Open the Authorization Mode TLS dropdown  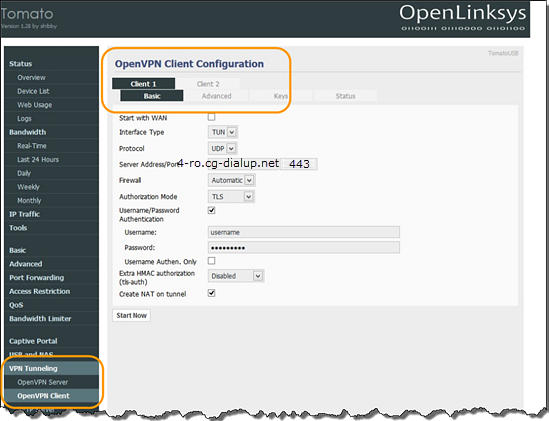point(231,196)
